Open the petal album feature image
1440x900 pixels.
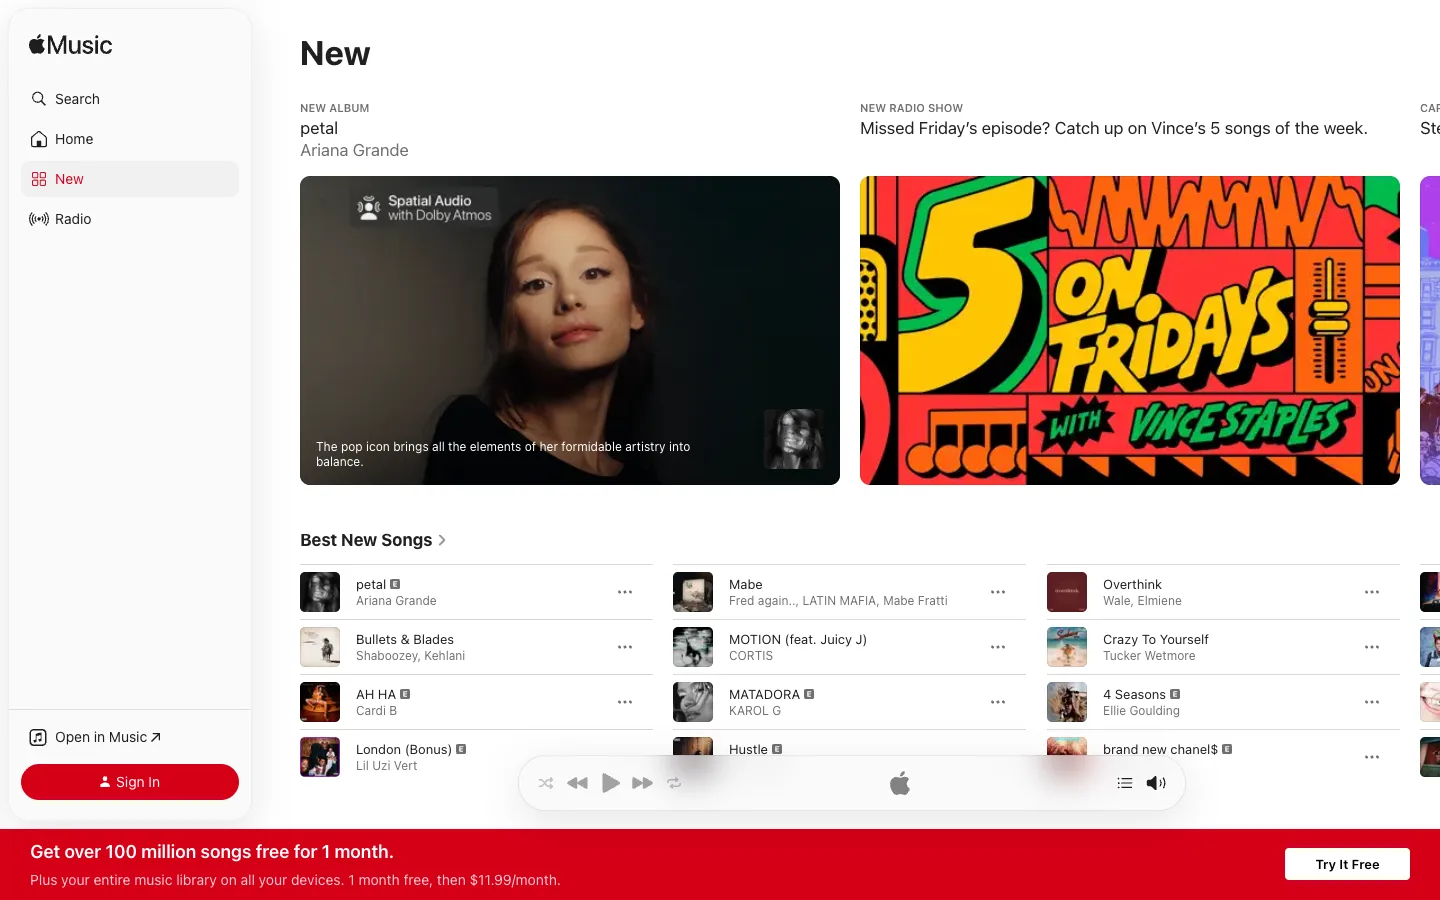coord(570,330)
